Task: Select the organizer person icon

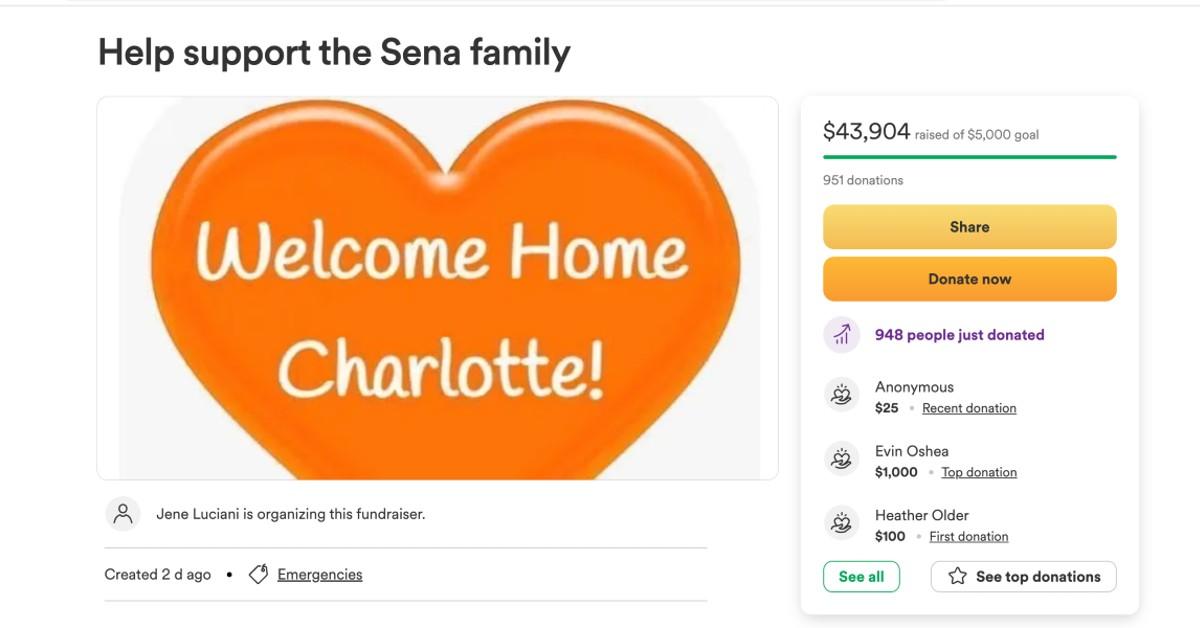Action: pos(123,513)
